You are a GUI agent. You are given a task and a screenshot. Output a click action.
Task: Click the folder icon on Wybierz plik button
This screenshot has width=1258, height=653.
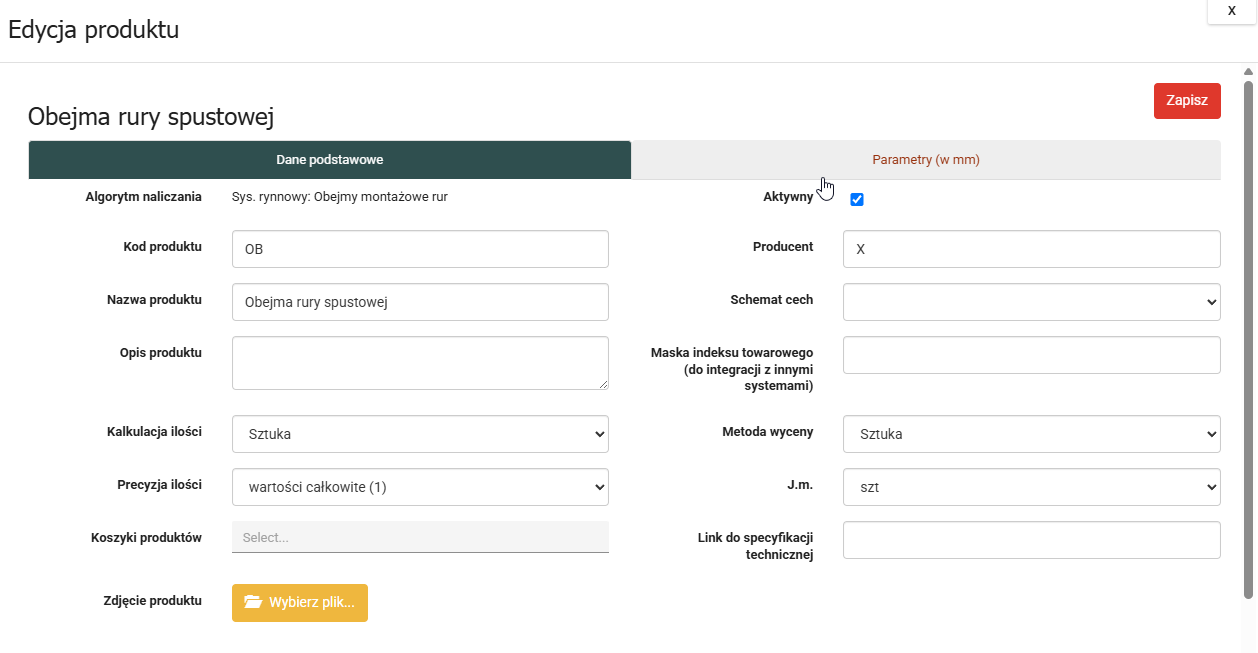click(x=252, y=602)
